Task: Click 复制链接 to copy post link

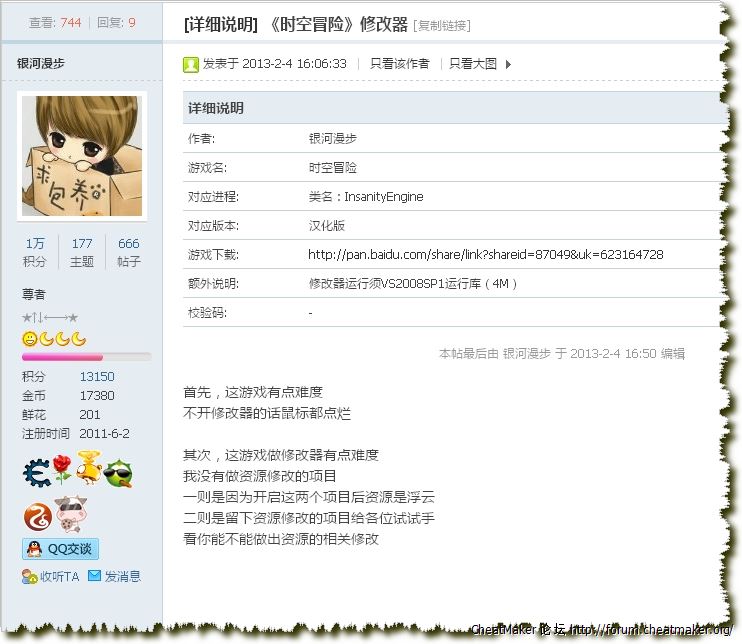Action: (x=441, y=26)
